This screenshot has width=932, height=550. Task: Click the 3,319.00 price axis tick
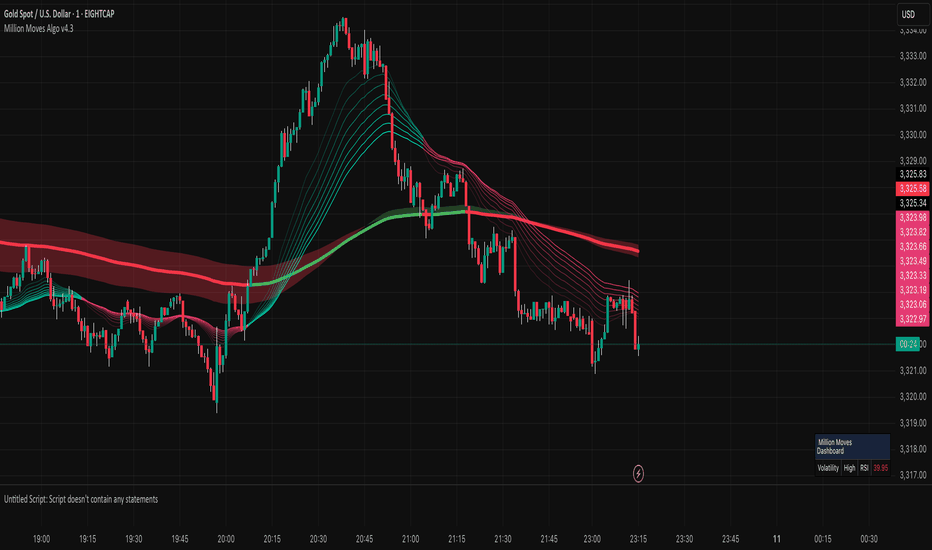(x=913, y=423)
